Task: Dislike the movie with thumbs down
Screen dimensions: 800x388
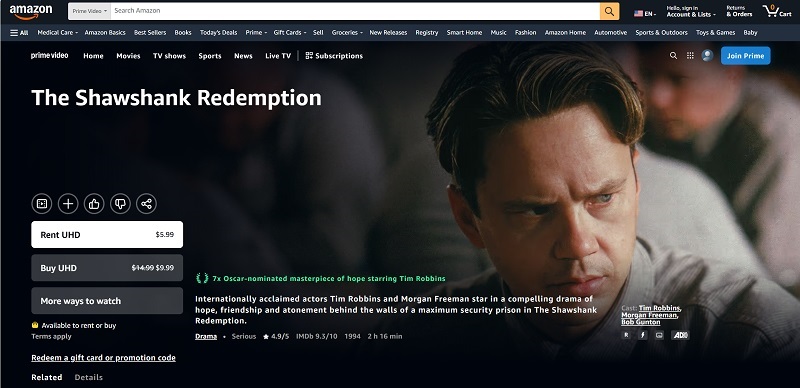Action: point(120,204)
